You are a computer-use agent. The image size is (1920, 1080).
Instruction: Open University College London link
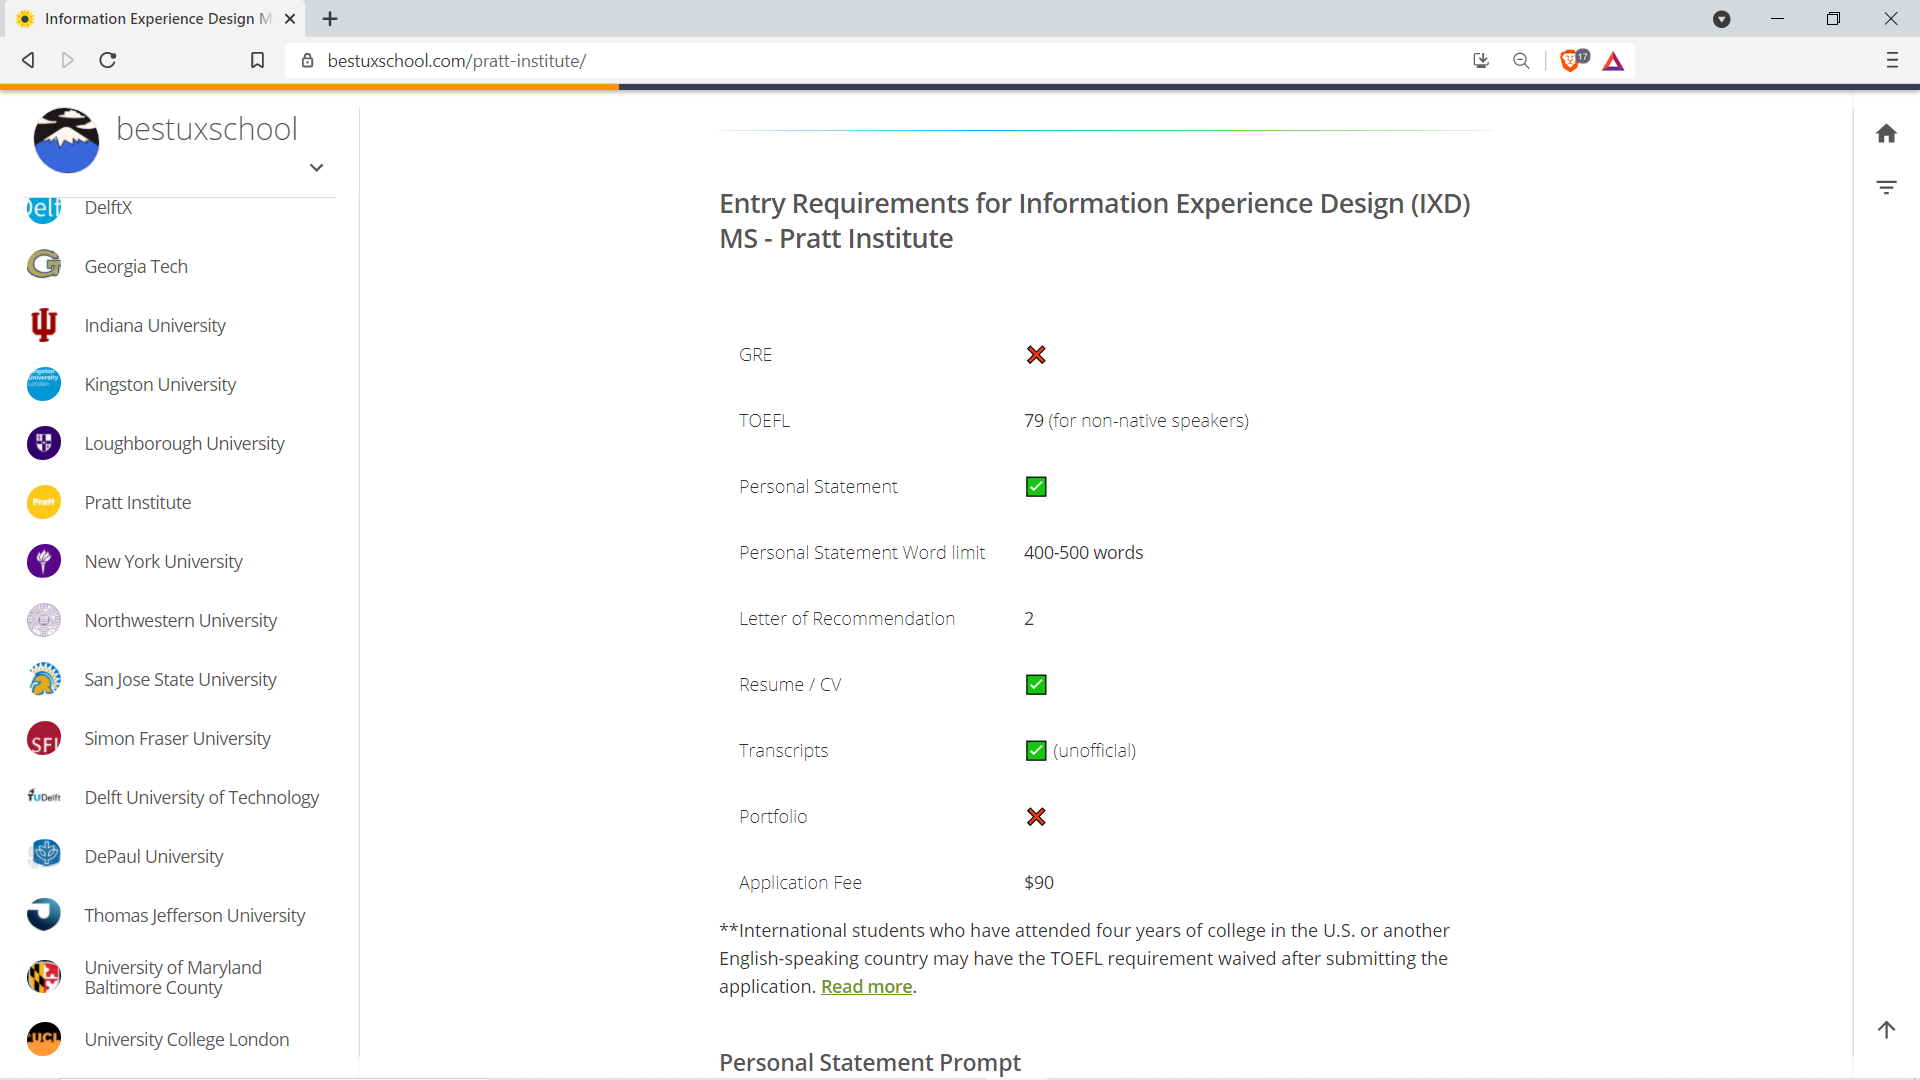[186, 1039]
